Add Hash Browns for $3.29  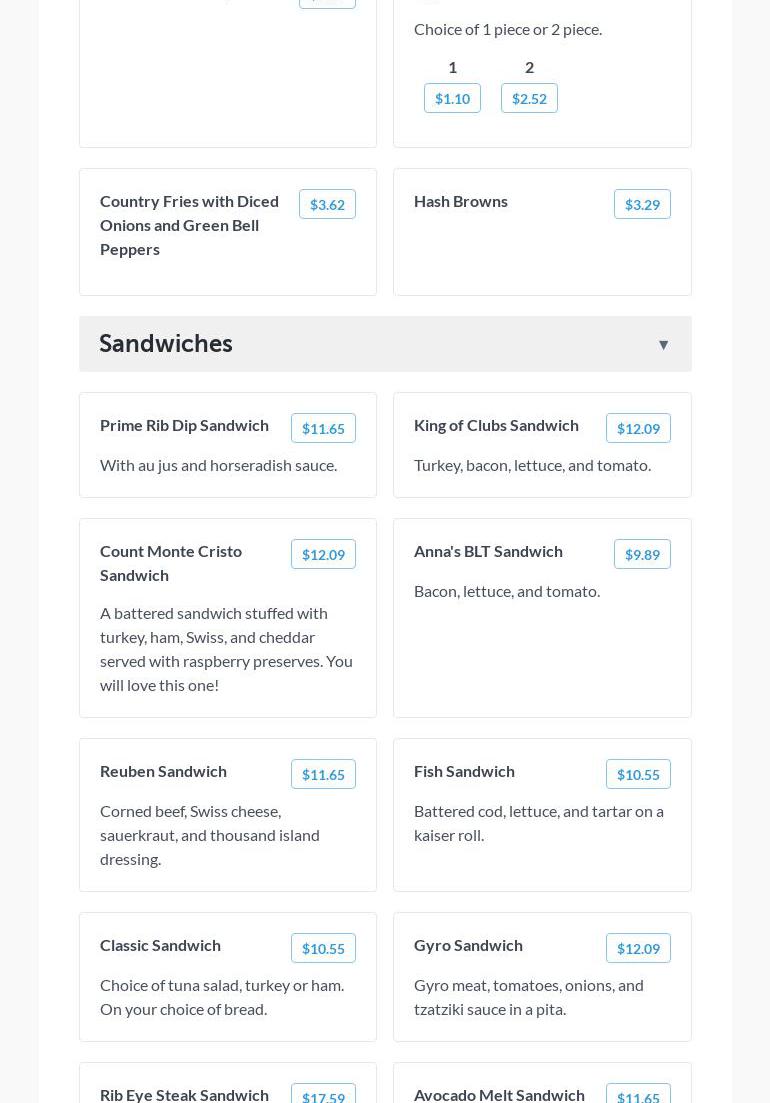(x=642, y=204)
